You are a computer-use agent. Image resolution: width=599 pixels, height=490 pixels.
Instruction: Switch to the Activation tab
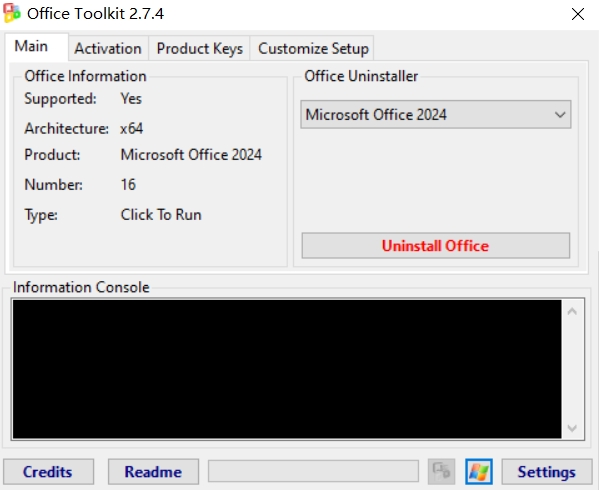108,49
